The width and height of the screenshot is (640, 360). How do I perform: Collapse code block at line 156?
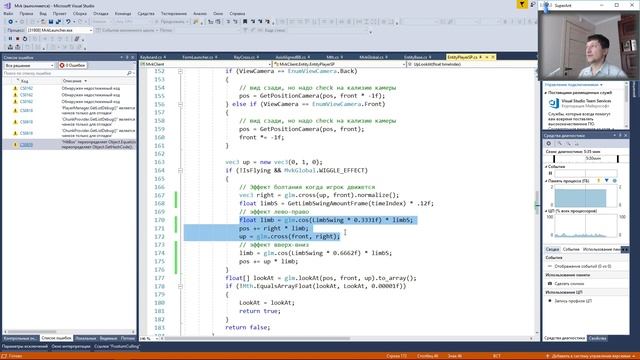(x=180, y=104)
